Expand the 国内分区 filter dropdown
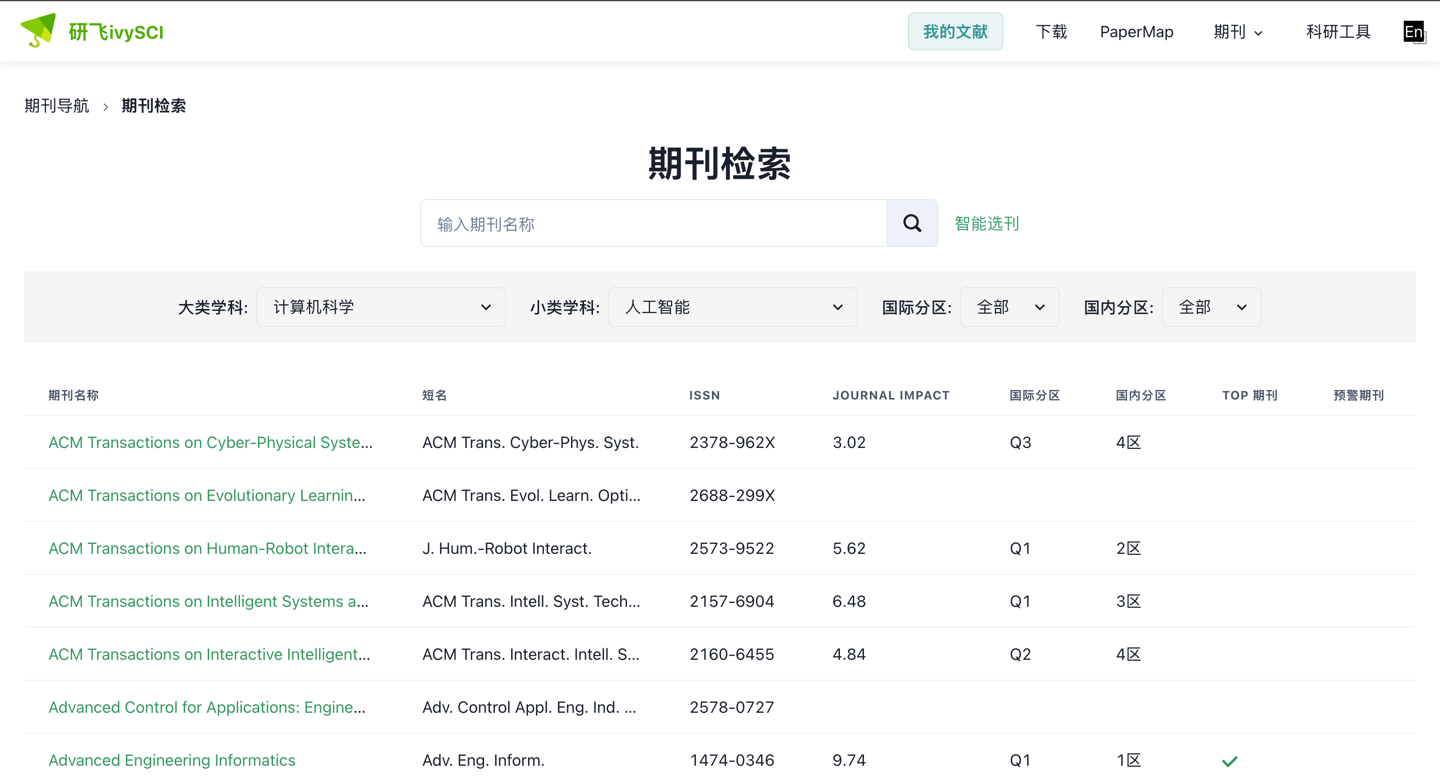1440x779 pixels. tap(1211, 307)
